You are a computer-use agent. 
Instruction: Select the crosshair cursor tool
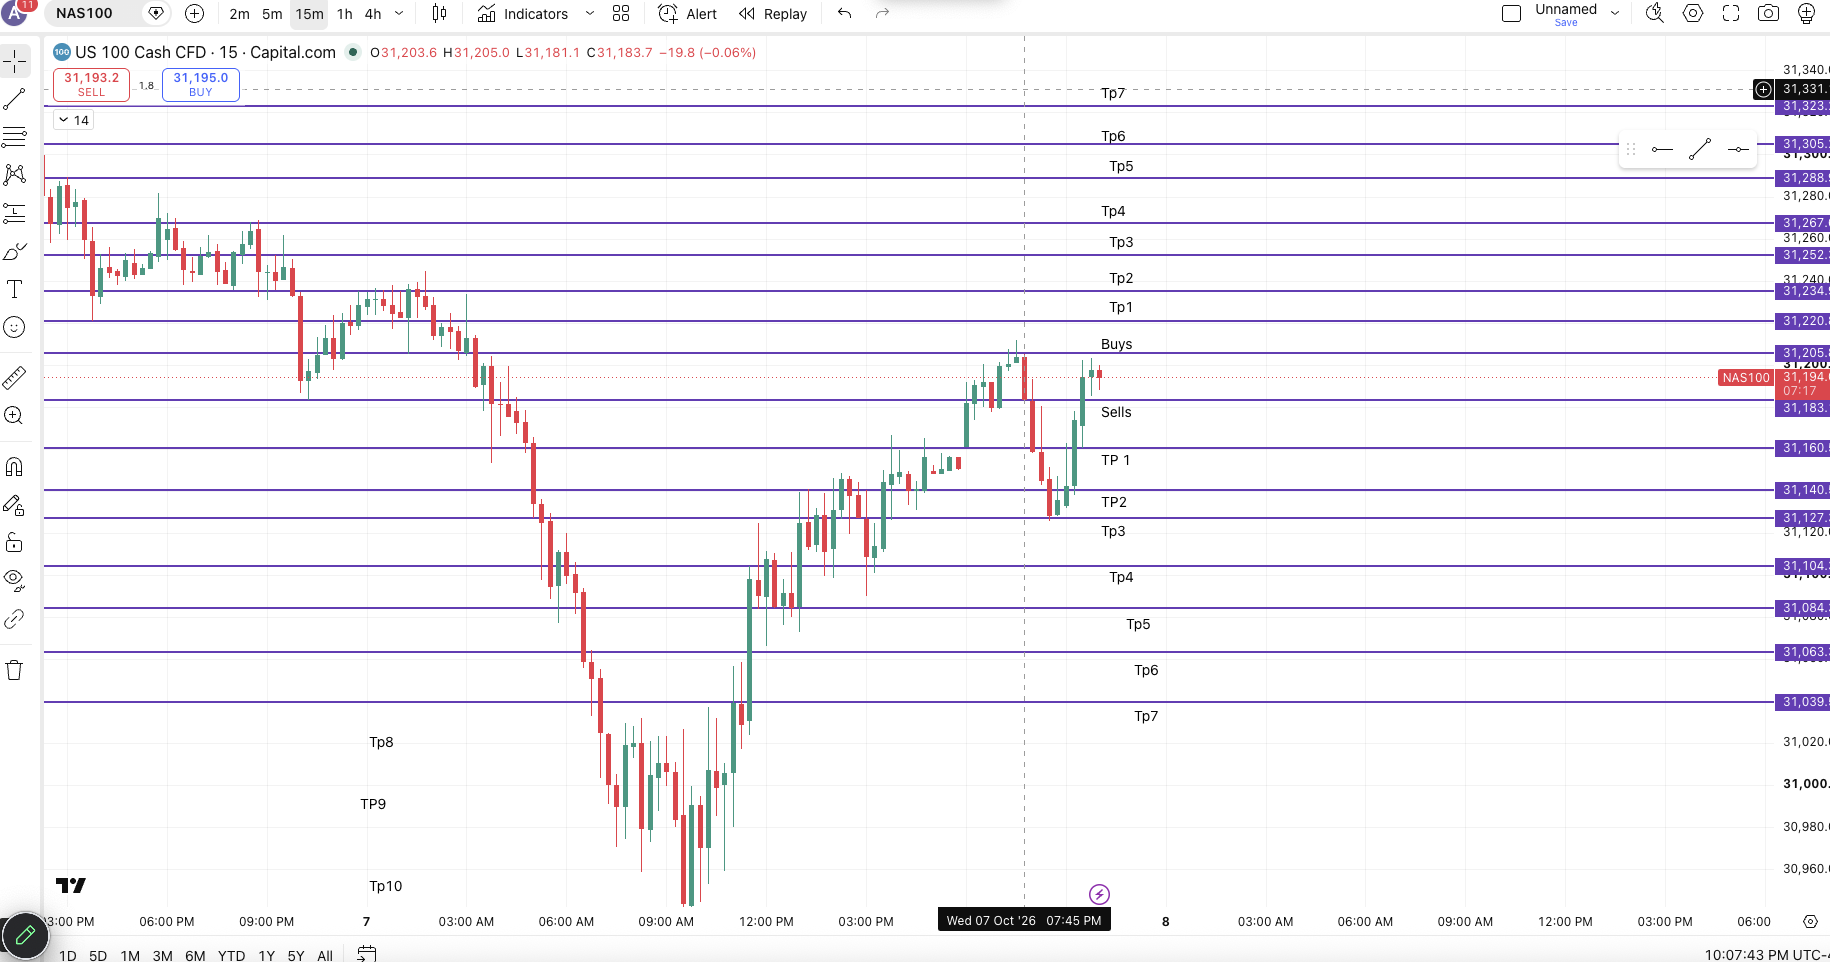pos(15,62)
